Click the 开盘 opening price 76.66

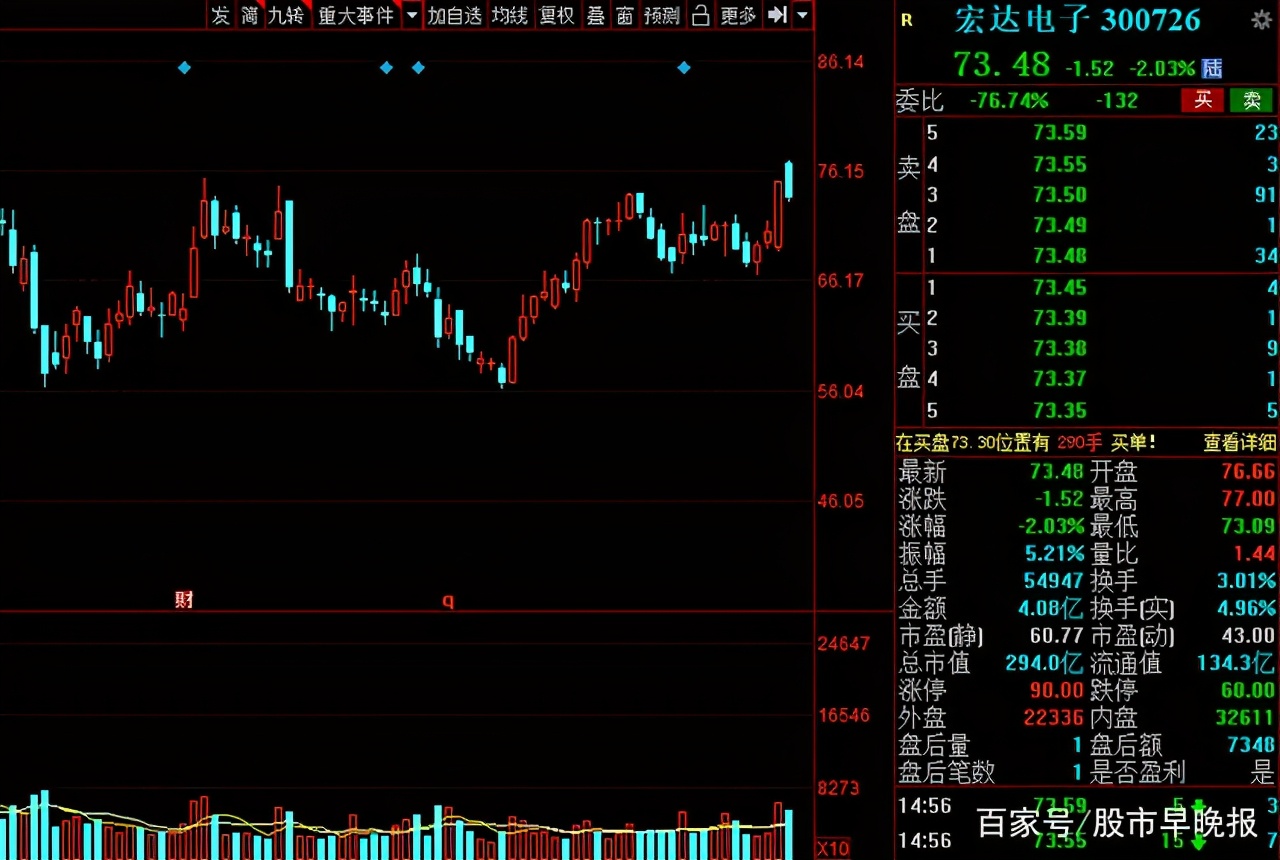pyautogui.click(x=1249, y=472)
